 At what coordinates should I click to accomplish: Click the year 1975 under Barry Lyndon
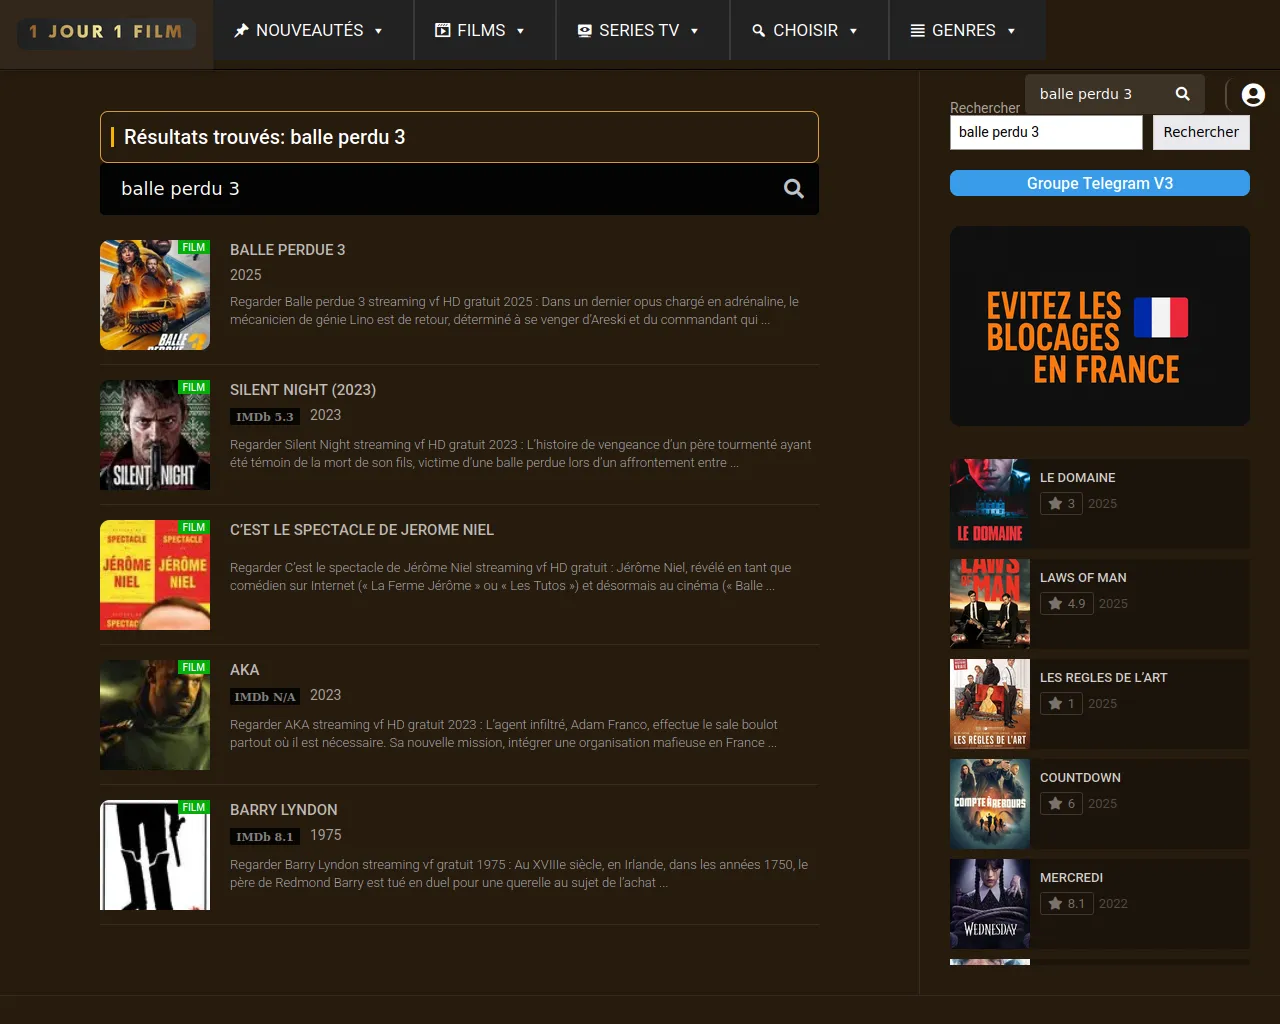(x=326, y=835)
